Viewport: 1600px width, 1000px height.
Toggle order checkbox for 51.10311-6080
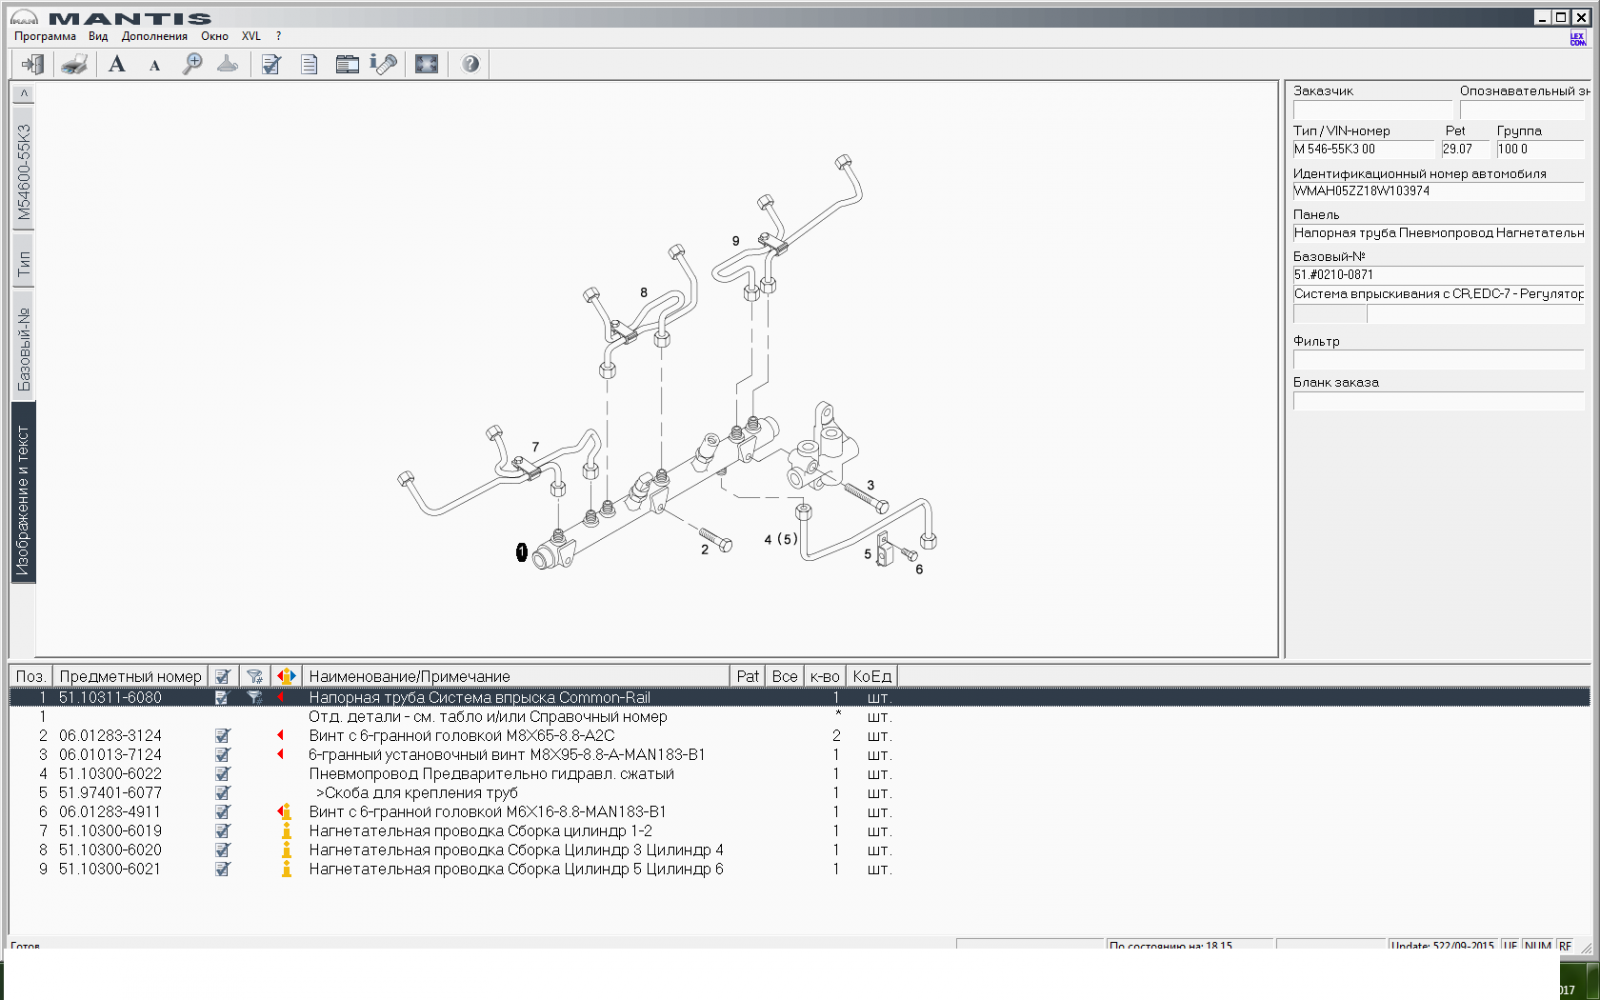(222, 698)
